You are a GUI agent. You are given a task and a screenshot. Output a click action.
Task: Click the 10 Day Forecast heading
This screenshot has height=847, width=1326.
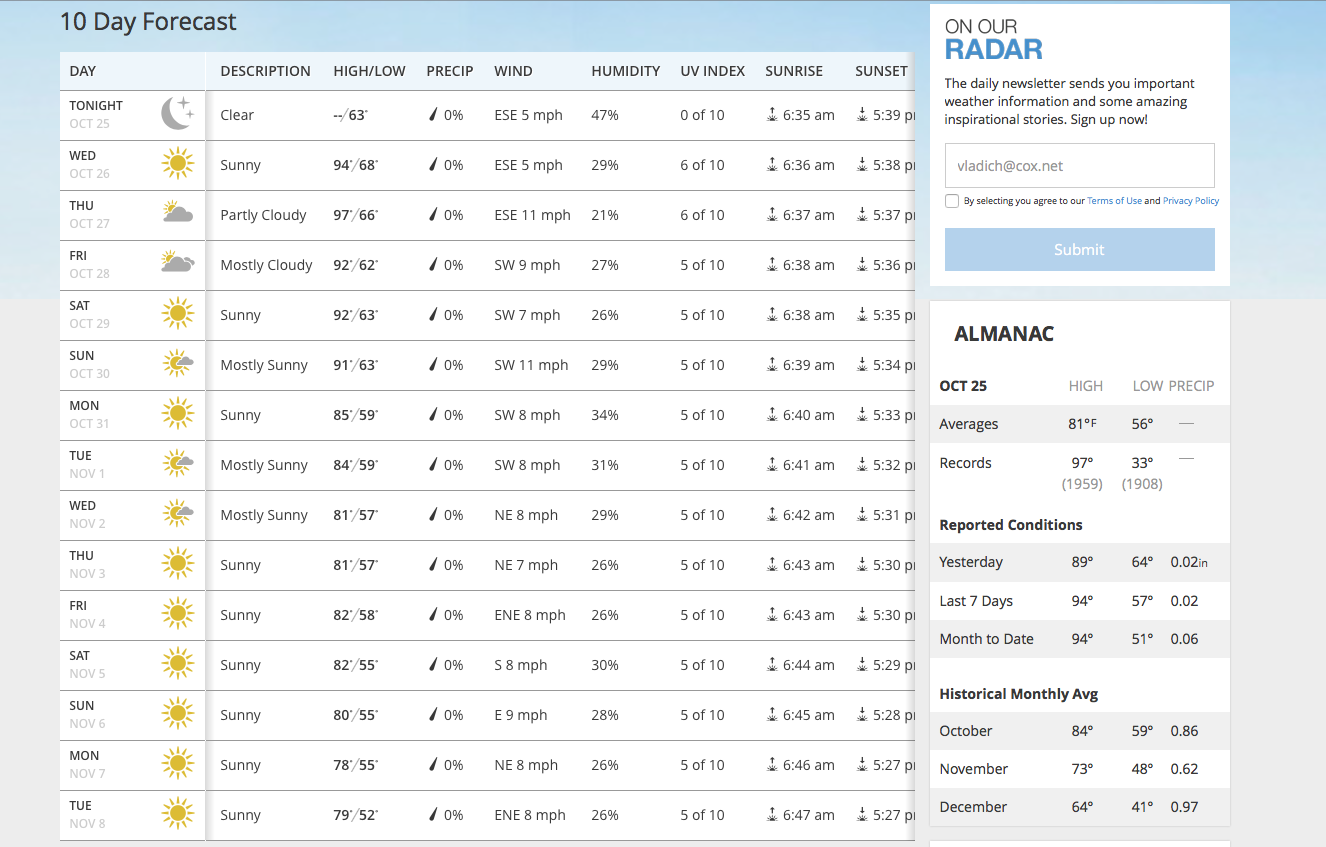tap(148, 21)
